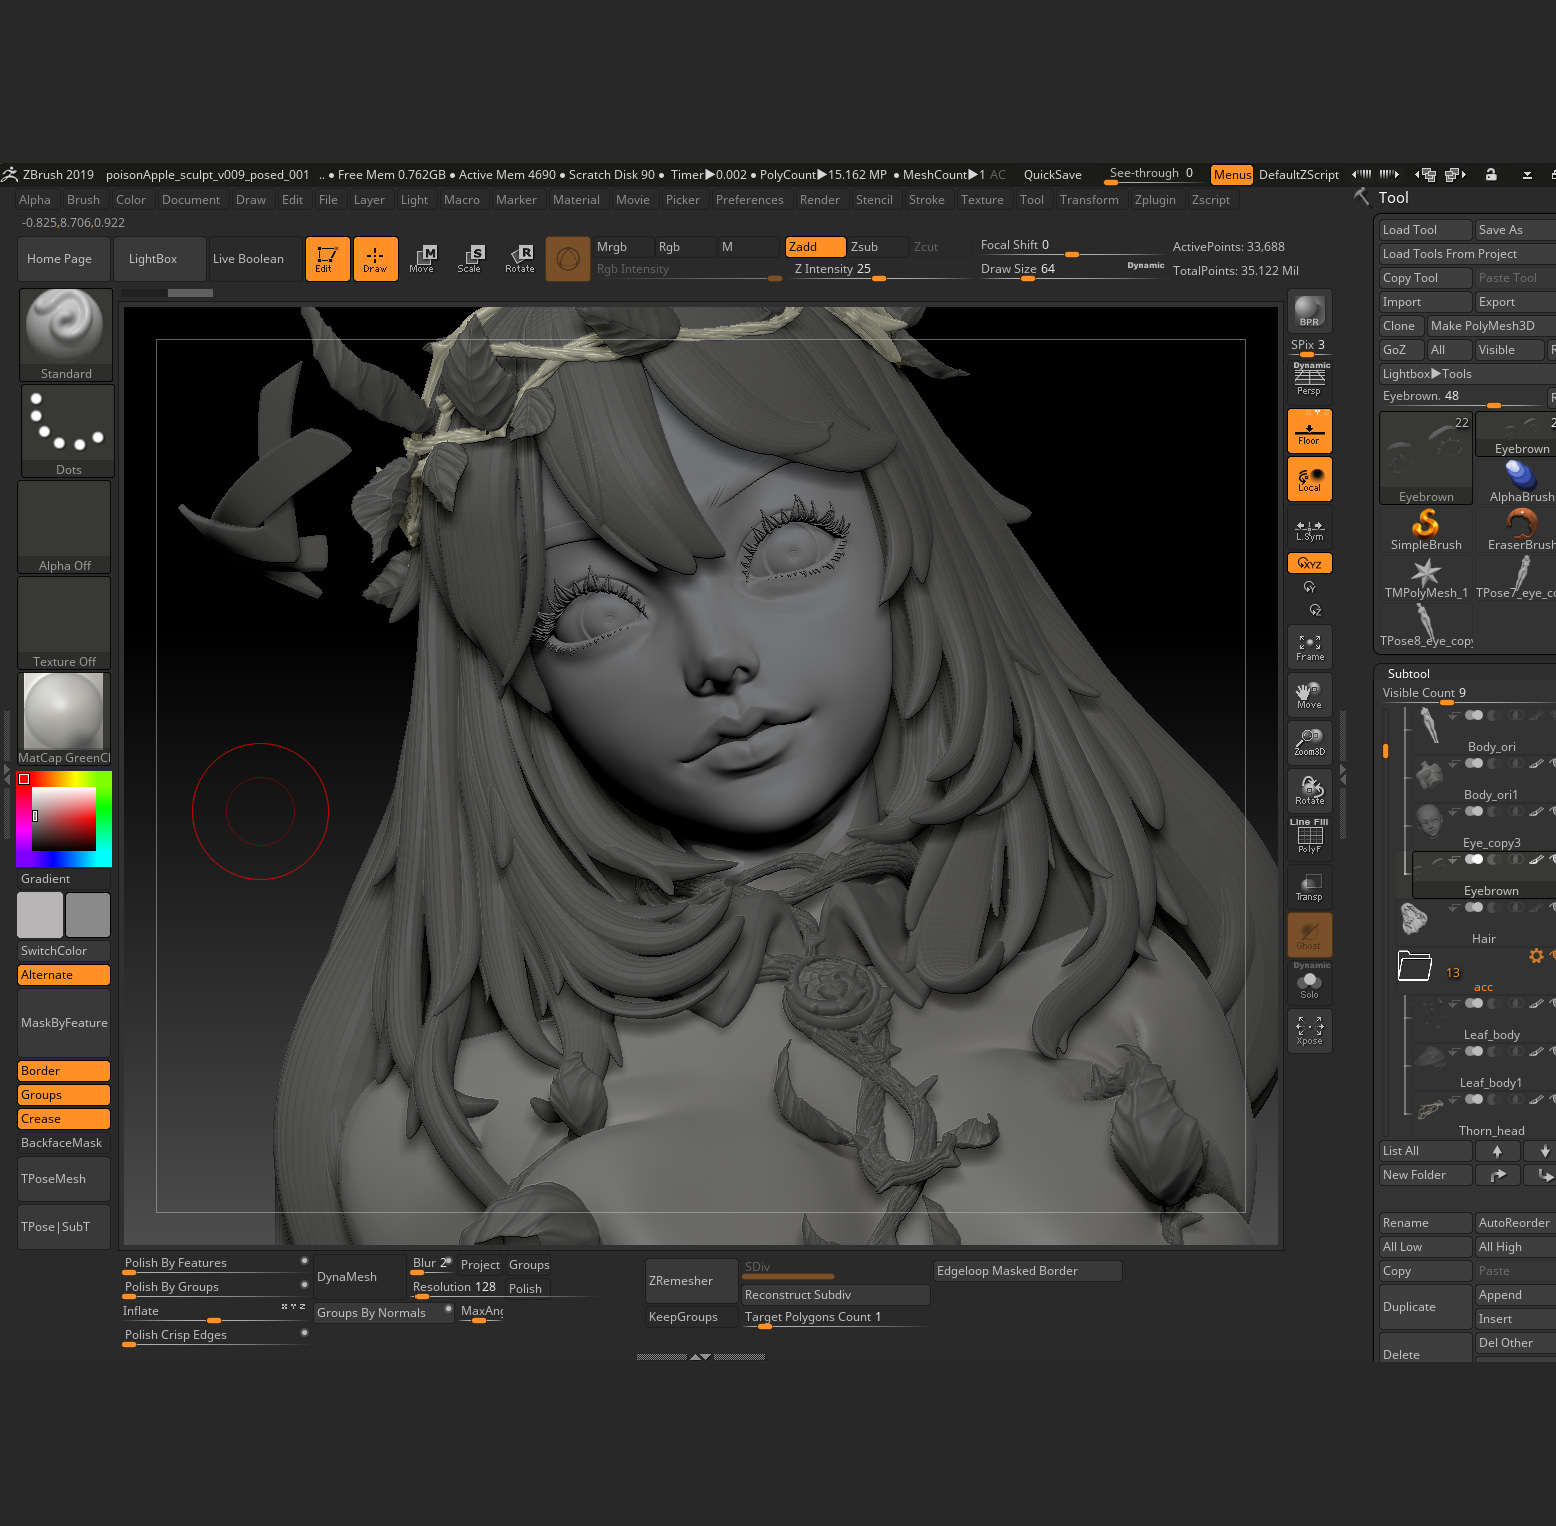Switch to Move mode in top shelf
1556x1526 pixels.
(422, 259)
